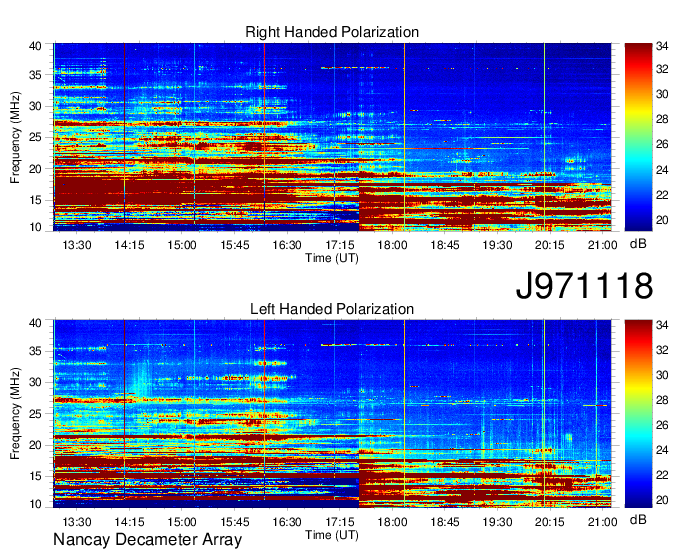Click 40 MHz label on top frequency axis
The height and width of the screenshot is (552, 680).
click(x=36, y=46)
